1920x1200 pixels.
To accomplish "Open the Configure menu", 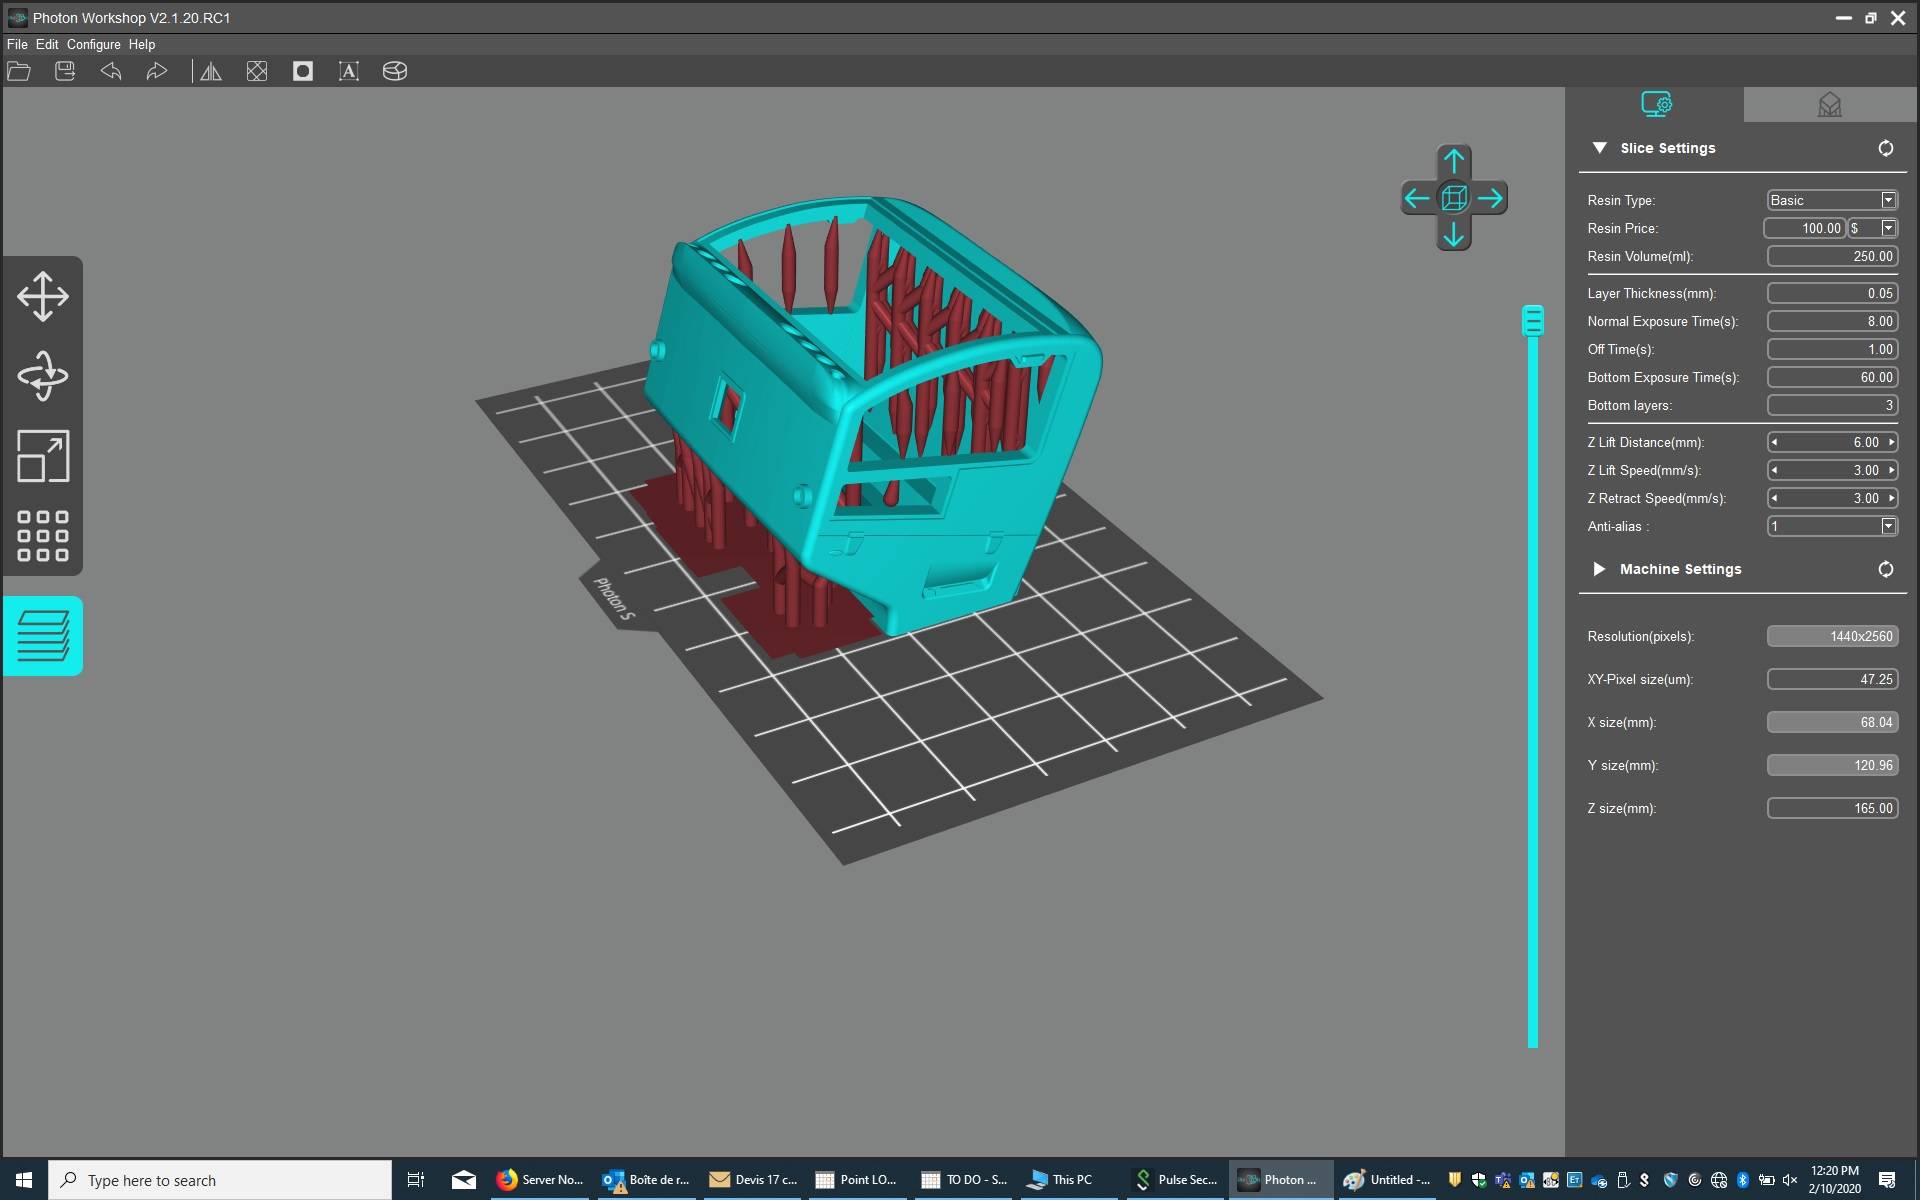I will pyautogui.click(x=93, y=44).
